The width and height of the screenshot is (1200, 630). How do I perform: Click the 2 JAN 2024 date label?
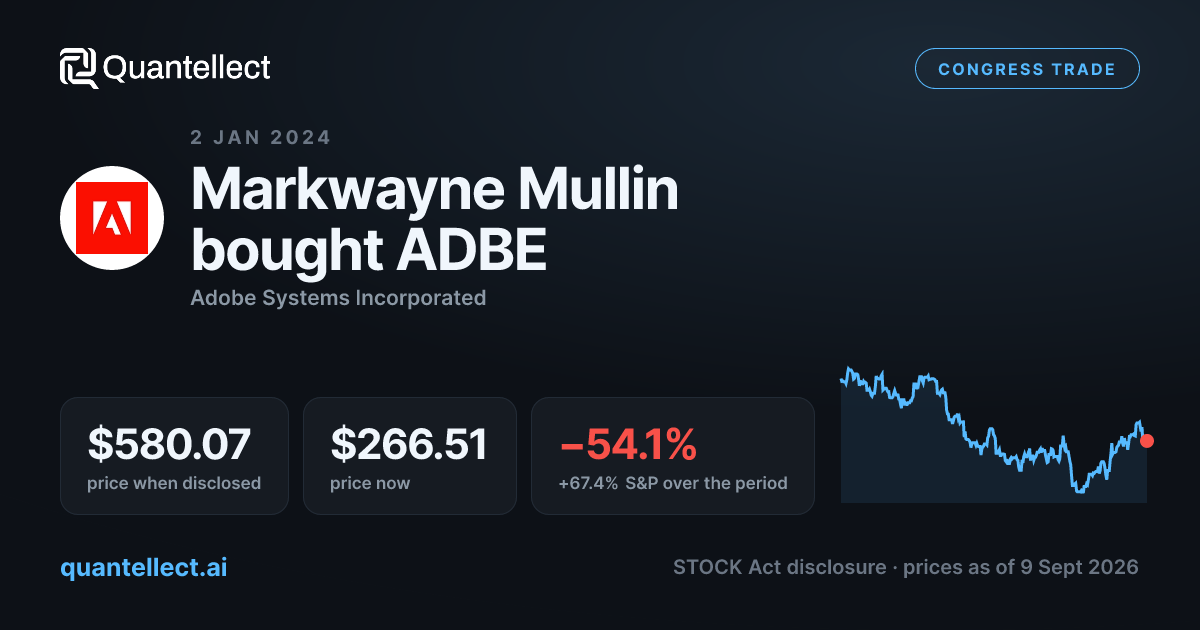tap(260, 137)
